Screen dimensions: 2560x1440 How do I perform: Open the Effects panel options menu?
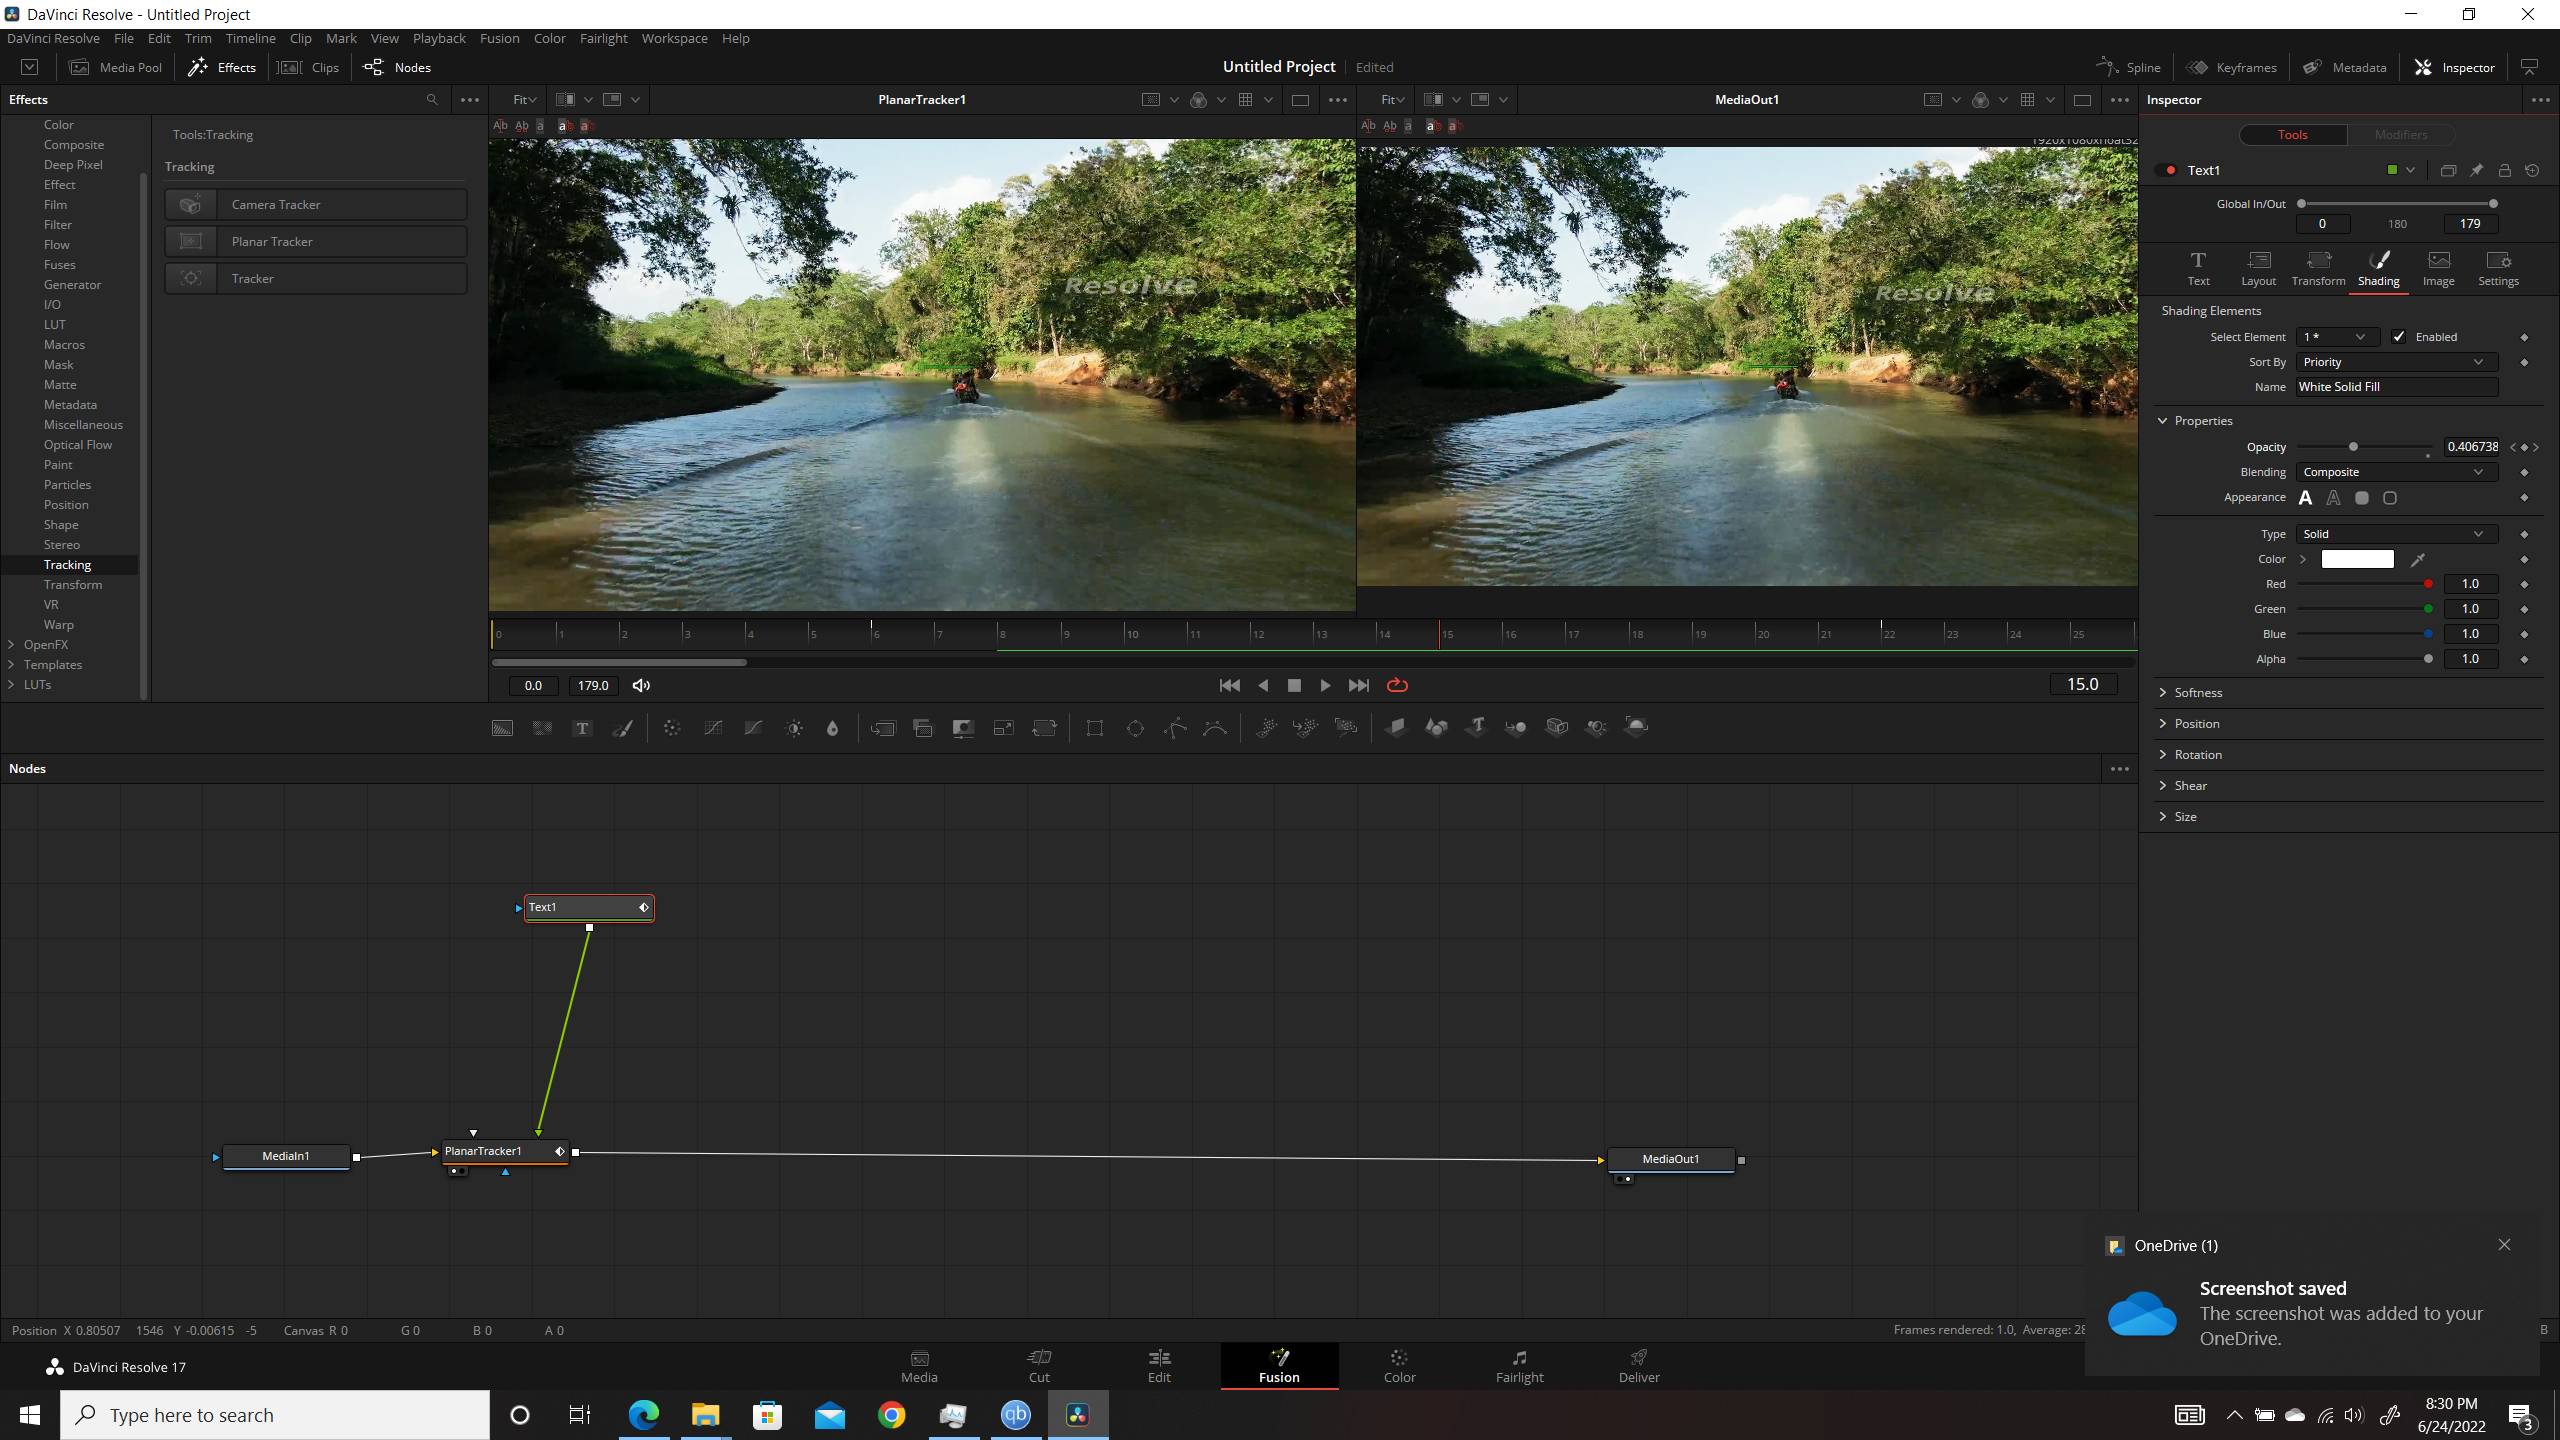469,99
